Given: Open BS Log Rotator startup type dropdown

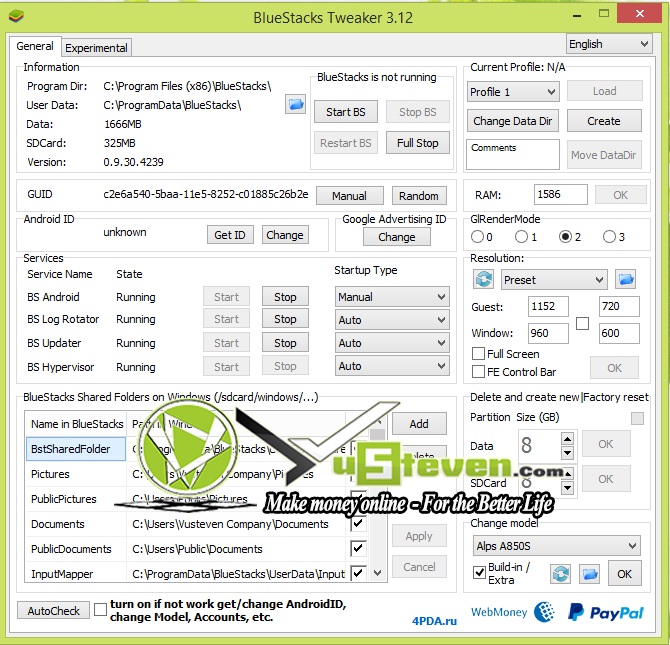Looking at the screenshot, I should (x=392, y=320).
